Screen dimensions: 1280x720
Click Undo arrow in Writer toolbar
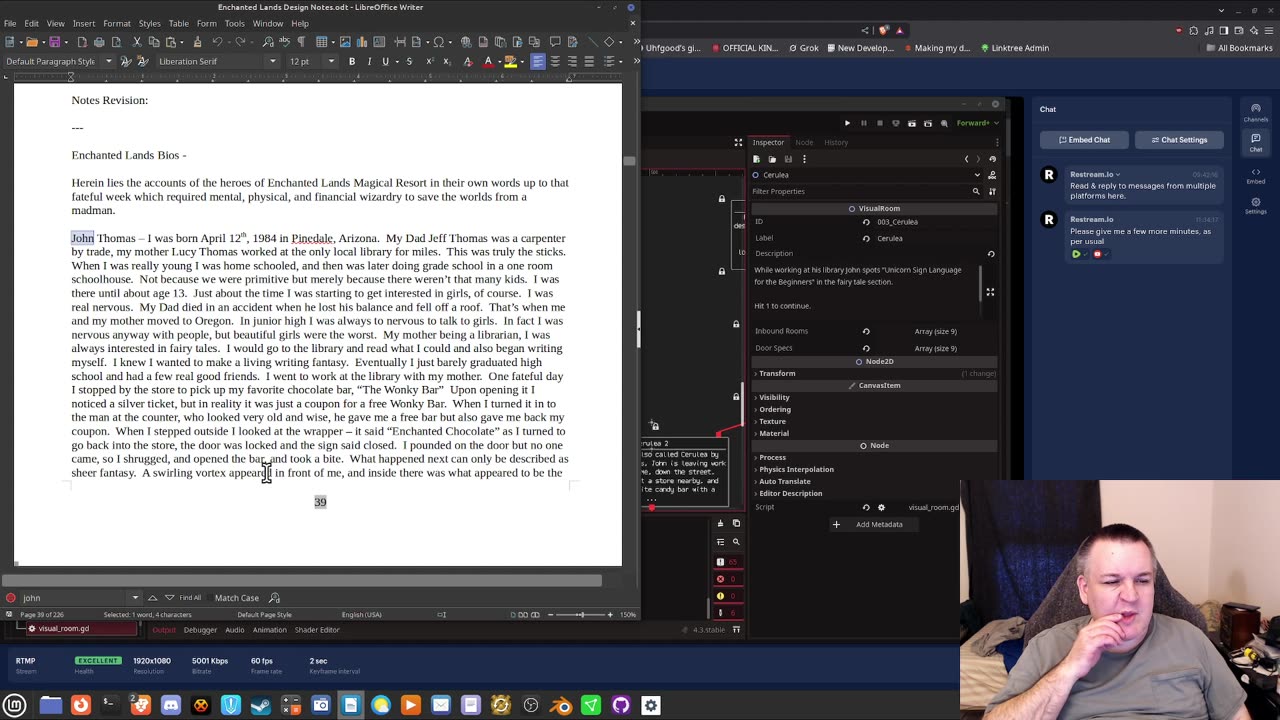click(x=216, y=41)
